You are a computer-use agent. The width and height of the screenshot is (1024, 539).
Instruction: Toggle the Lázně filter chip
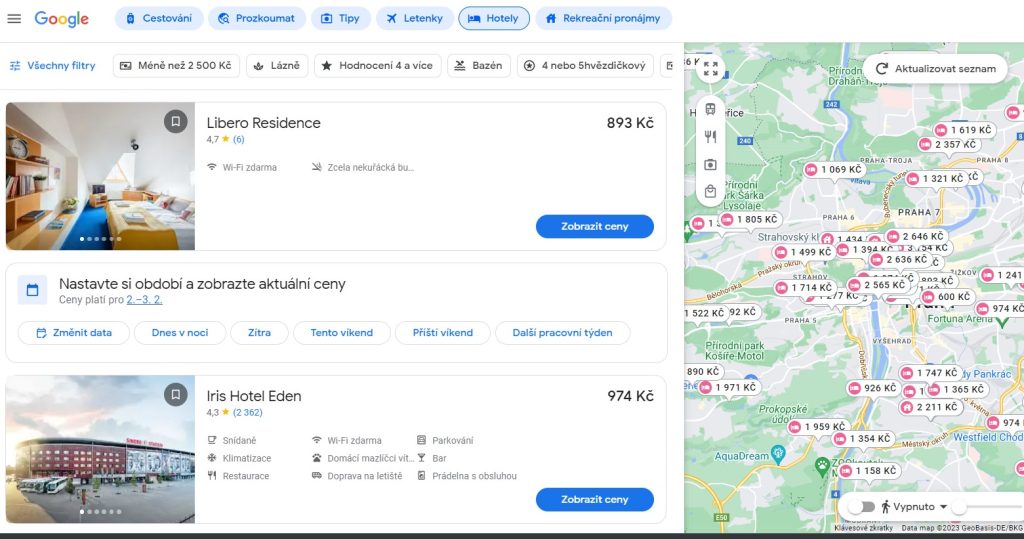[277, 65]
